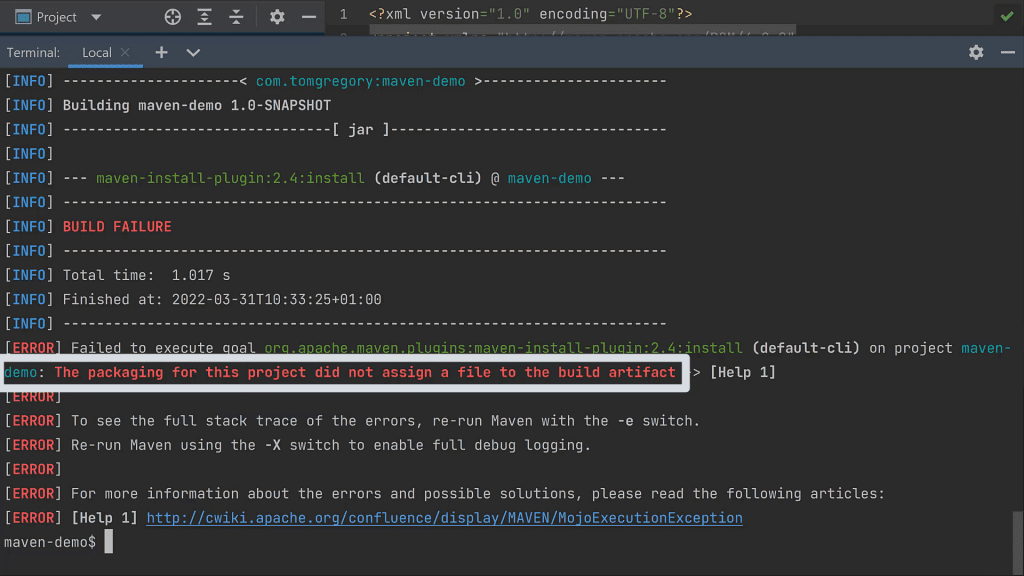Select the Terminal tool window header
The image size is (1024, 576).
(33, 52)
